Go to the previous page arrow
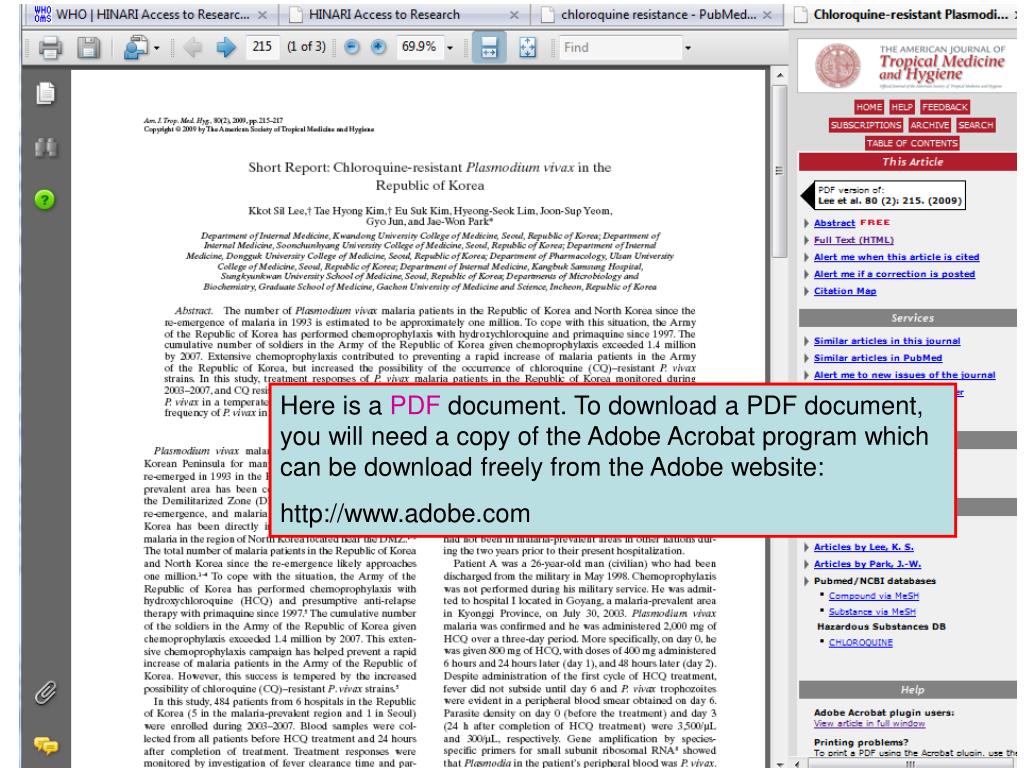Viewport: 1024px width, 768px height. tap(192, 47)
